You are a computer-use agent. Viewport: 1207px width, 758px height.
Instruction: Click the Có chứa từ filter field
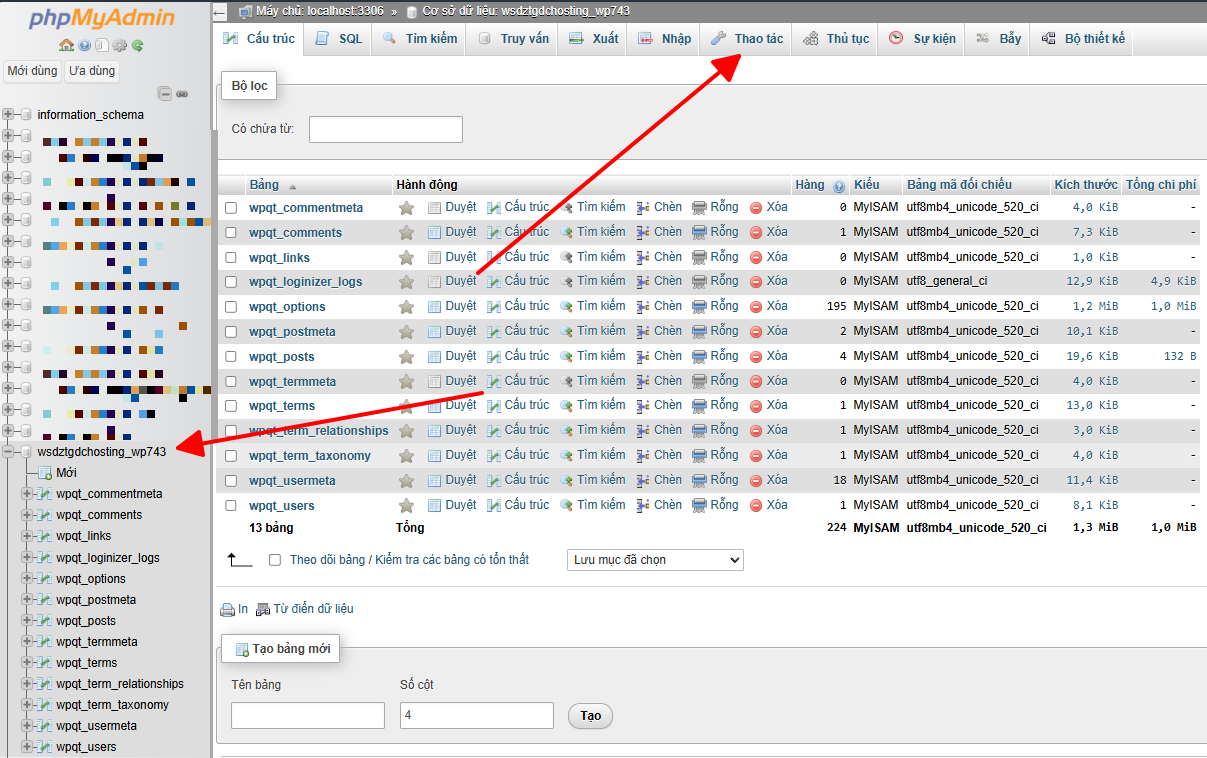click(385, 129)
